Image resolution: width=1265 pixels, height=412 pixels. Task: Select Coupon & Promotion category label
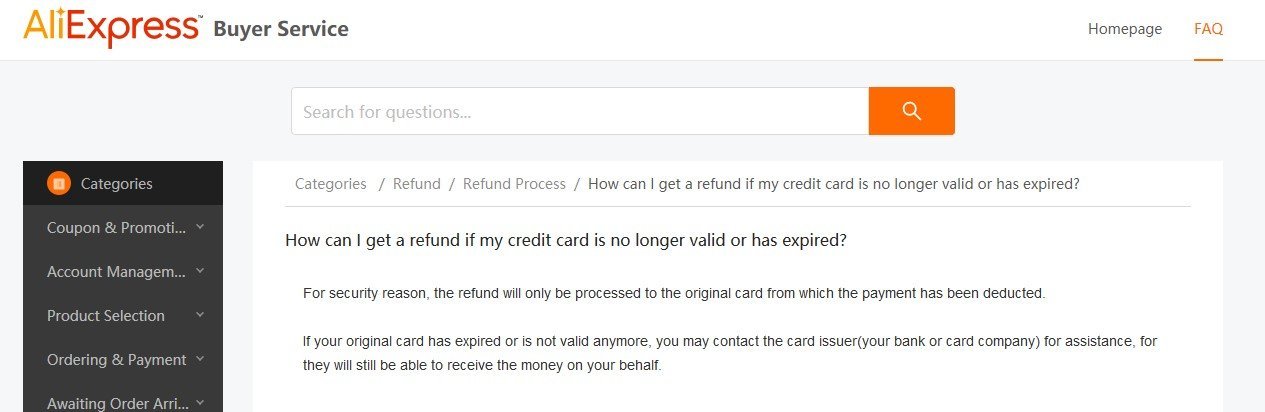[116, 228]
